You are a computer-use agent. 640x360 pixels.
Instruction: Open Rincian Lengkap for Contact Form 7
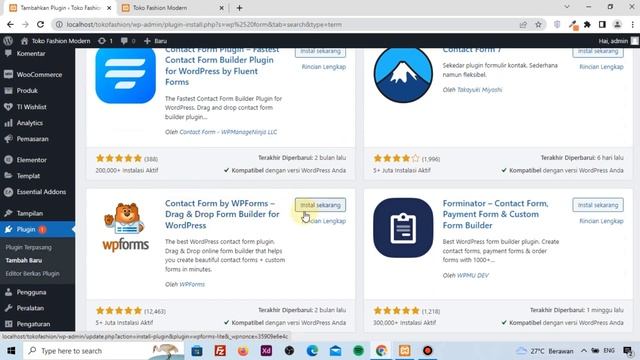[x=601, y=67]
